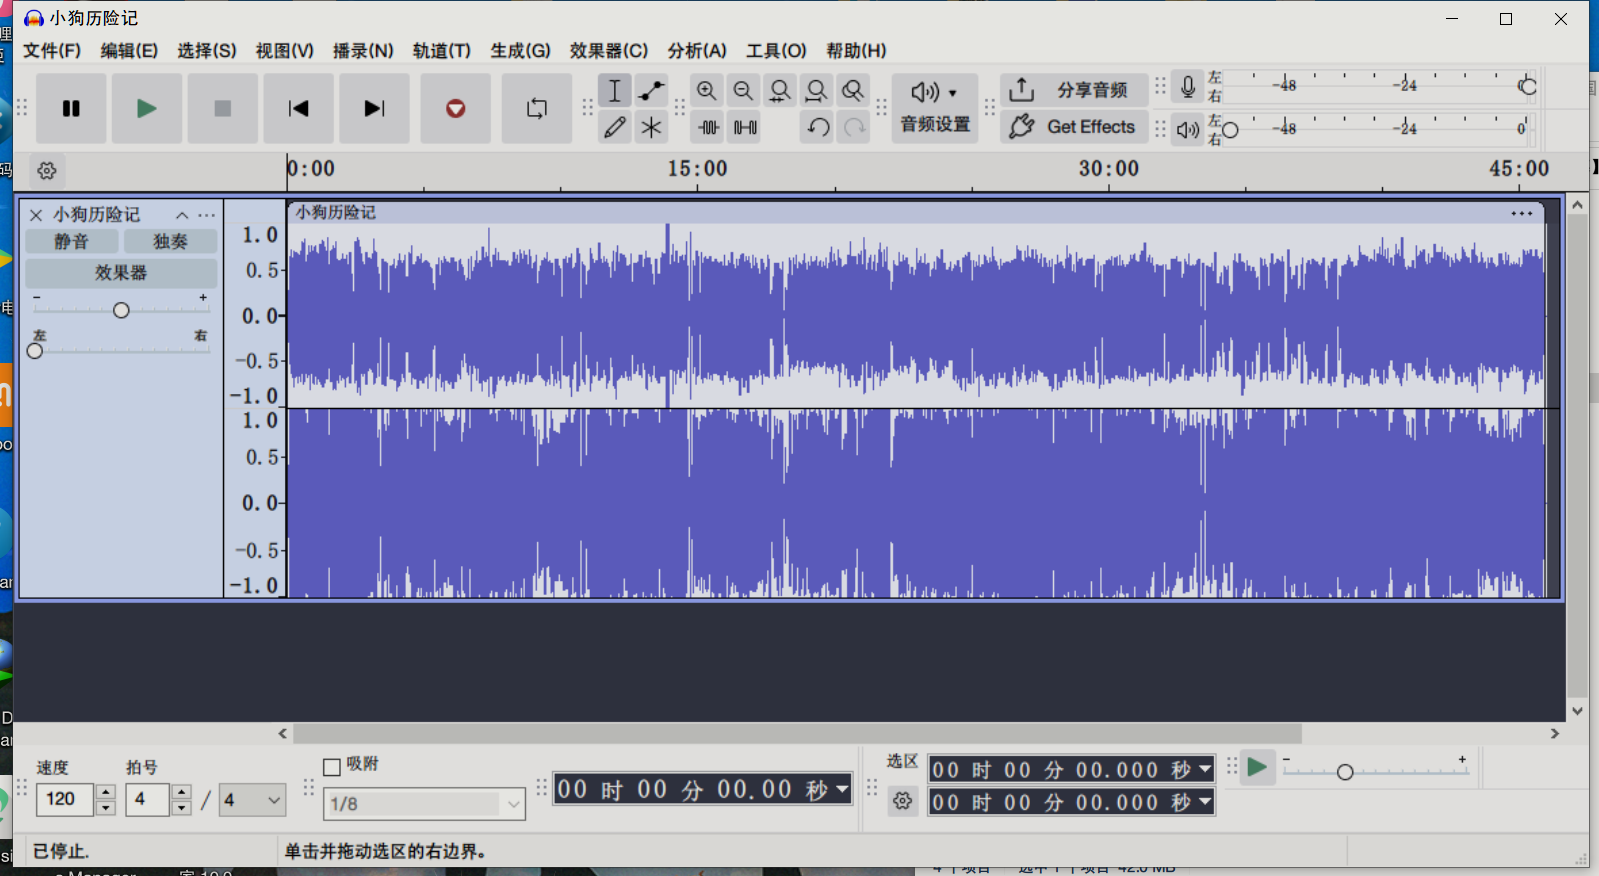Click the Get Effects button
Screen dimensions: 1599x876
tap(1074, 127)
